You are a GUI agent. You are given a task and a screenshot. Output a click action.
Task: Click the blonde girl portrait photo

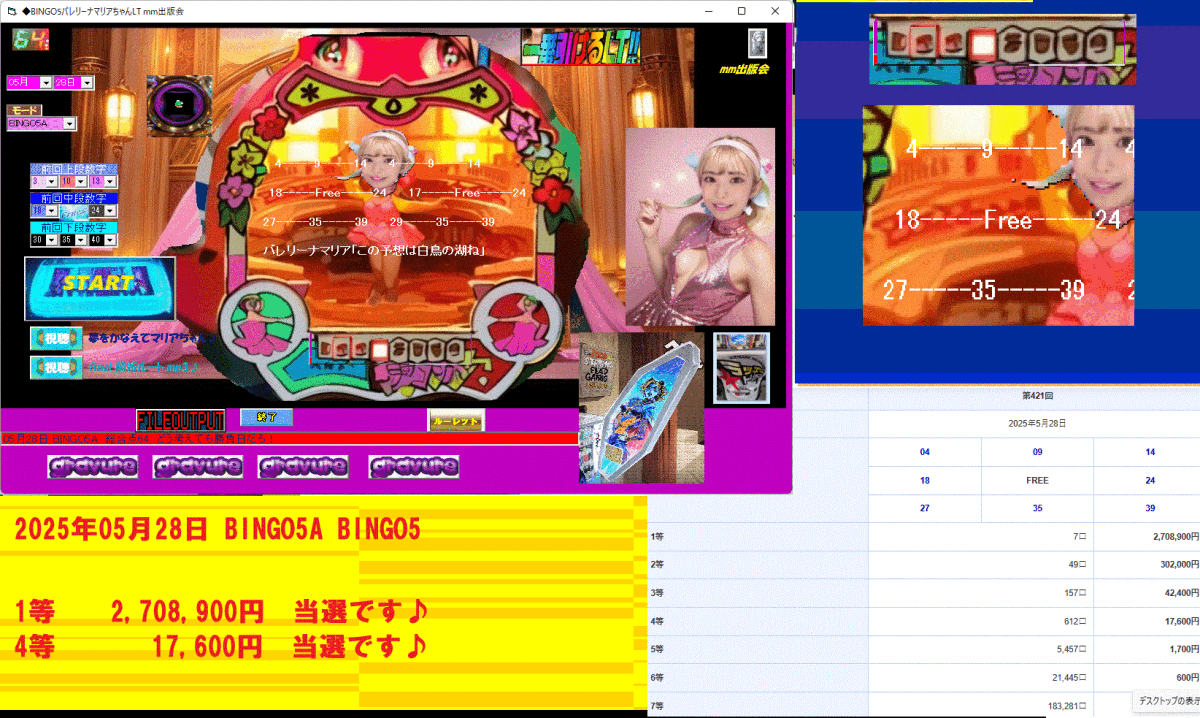point(700,227)
